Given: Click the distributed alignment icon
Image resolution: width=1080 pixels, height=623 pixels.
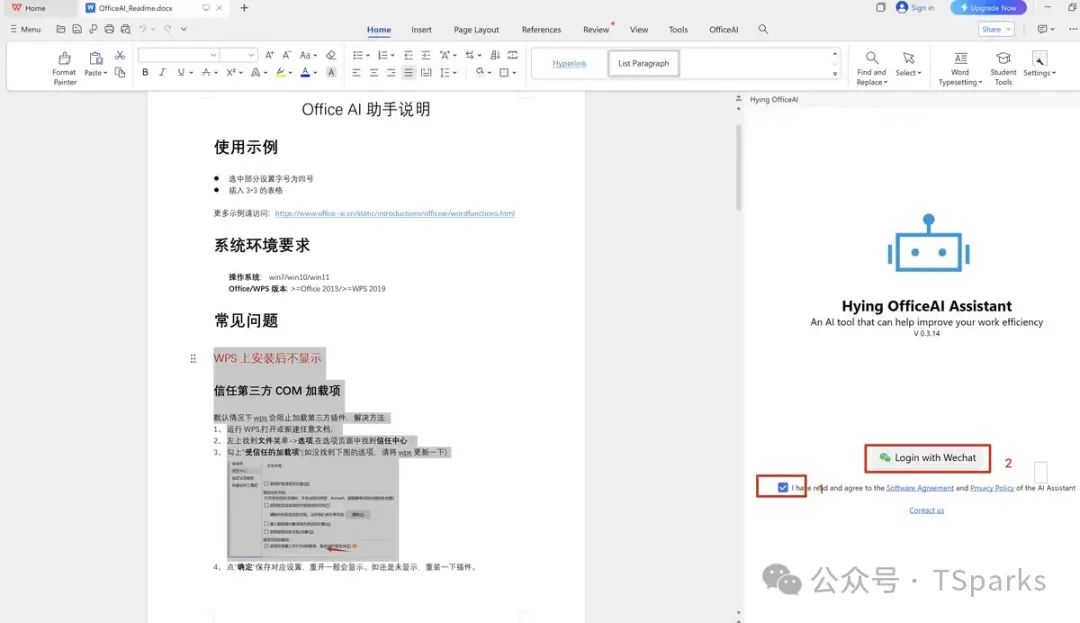Looking at the screenshot, I should [426, 72].
